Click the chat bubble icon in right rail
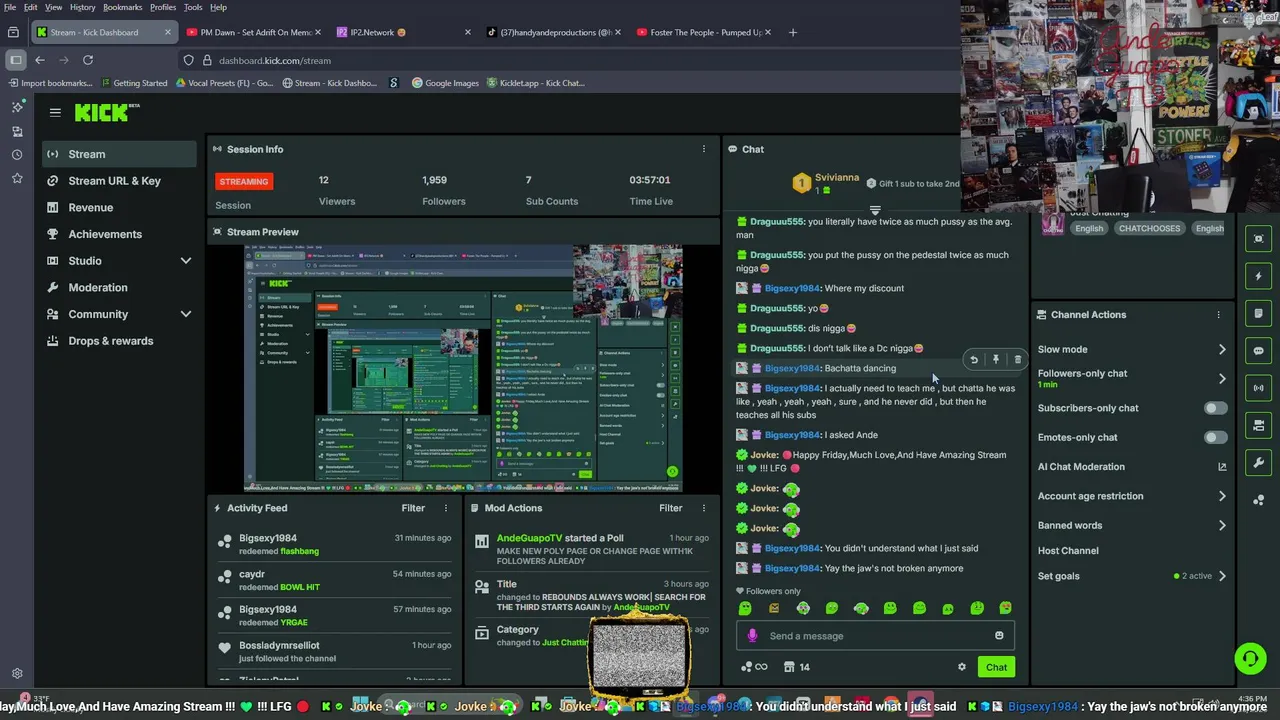 coord(1258,351)
